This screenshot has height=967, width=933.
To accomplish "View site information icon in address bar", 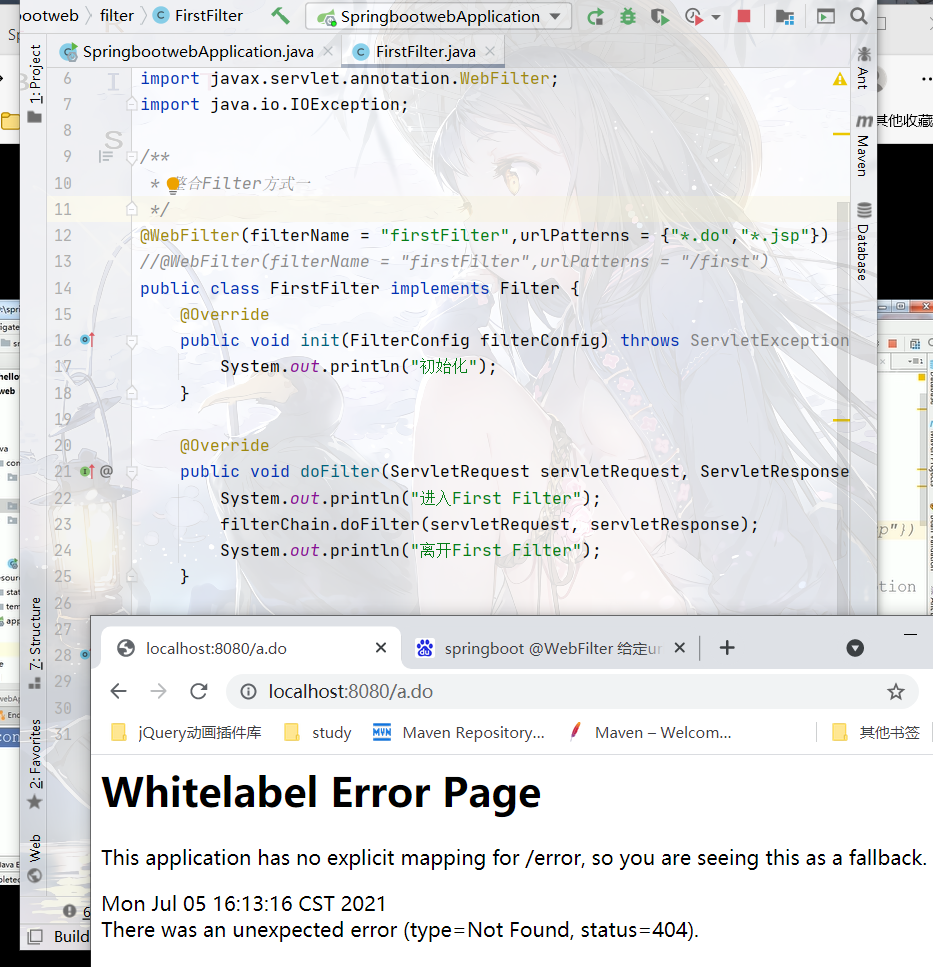I will pyautogui.click(x=249, y=692).
